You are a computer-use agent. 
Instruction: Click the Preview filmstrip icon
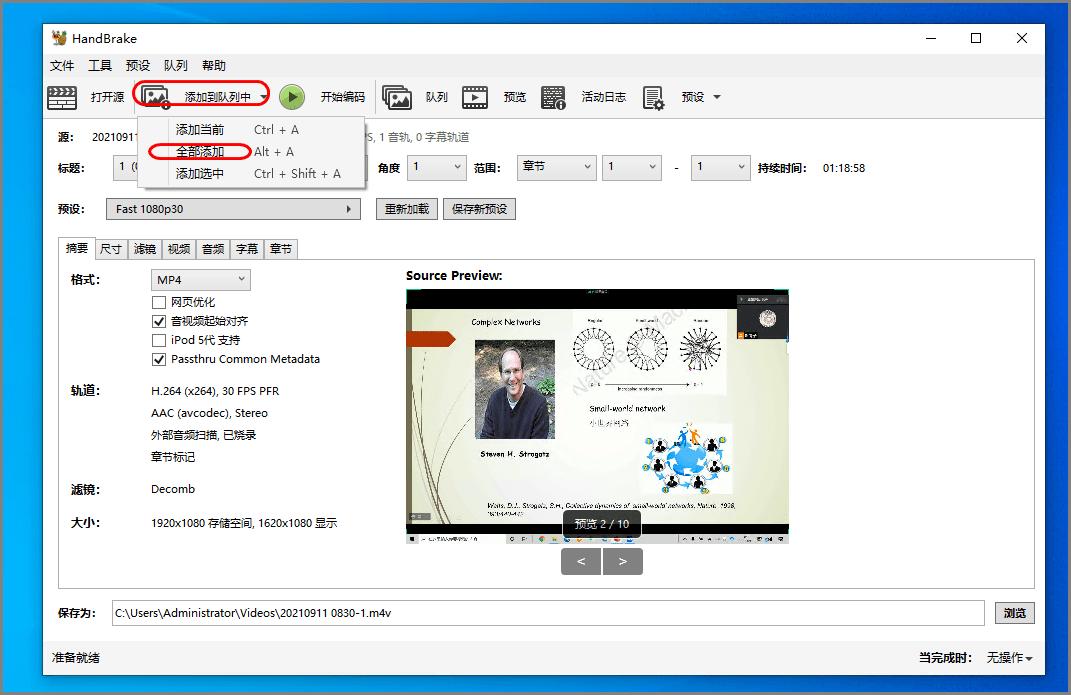coord(475,97)
